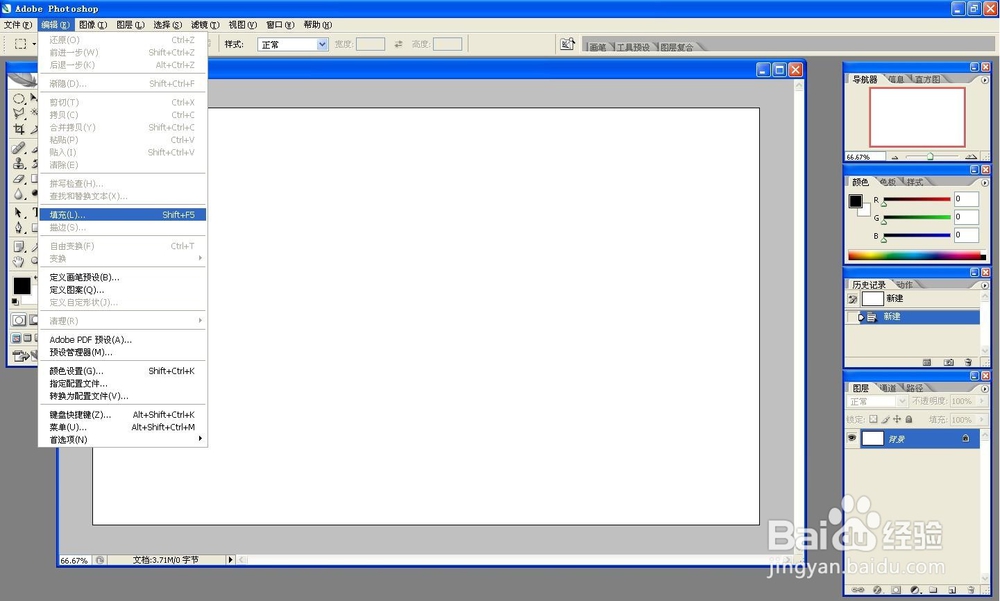Select the Hand tool
1000x601 pixels.
(19, 261)
